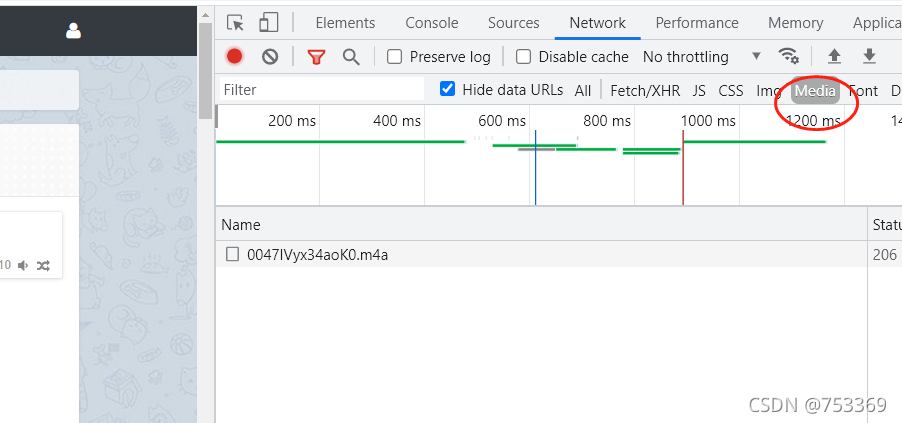Uncheck Hide data URLs checkbox
This screenshot has height=423, width=902.
[x=447, y=89]
